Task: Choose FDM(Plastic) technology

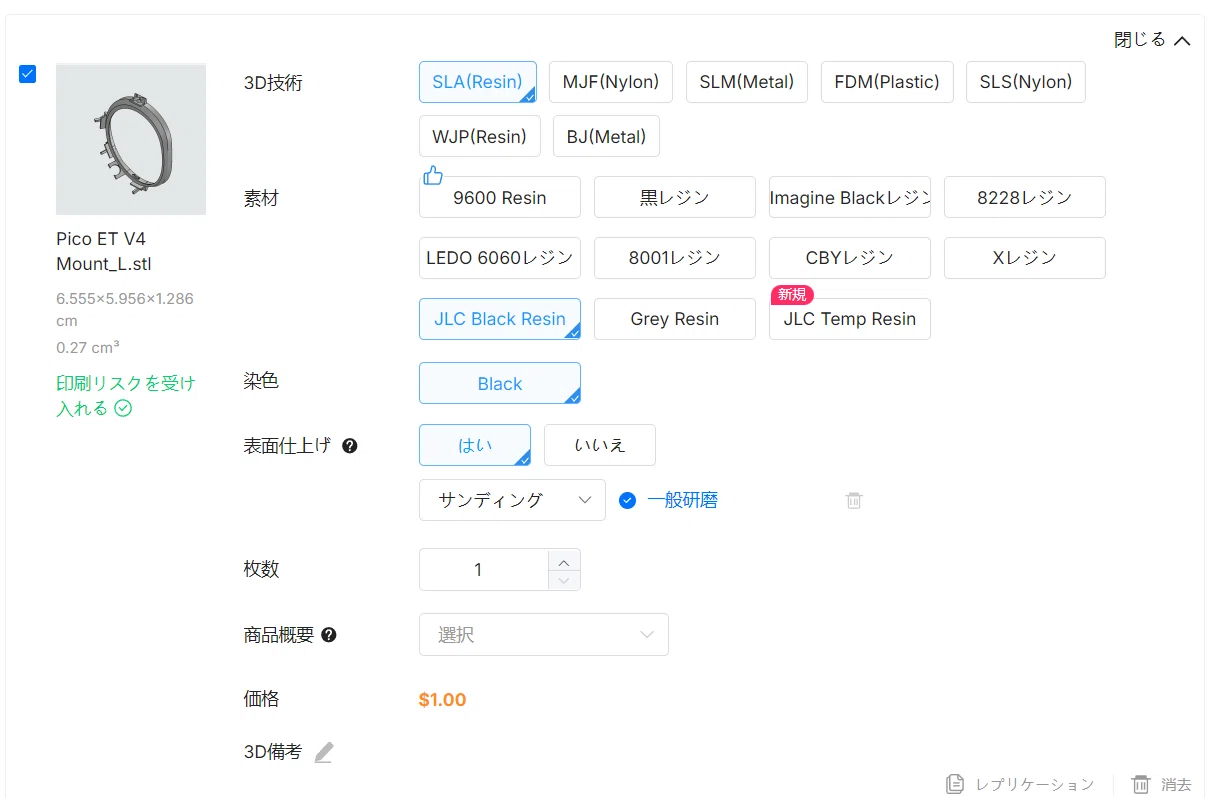Action: [x=887, y=82]
